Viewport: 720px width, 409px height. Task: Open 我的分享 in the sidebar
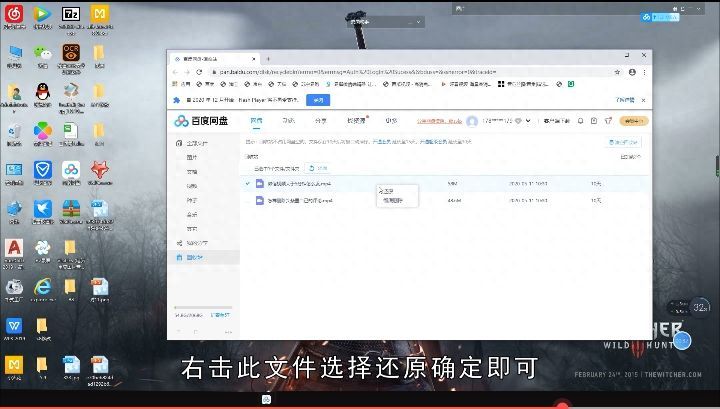point(197,243)
